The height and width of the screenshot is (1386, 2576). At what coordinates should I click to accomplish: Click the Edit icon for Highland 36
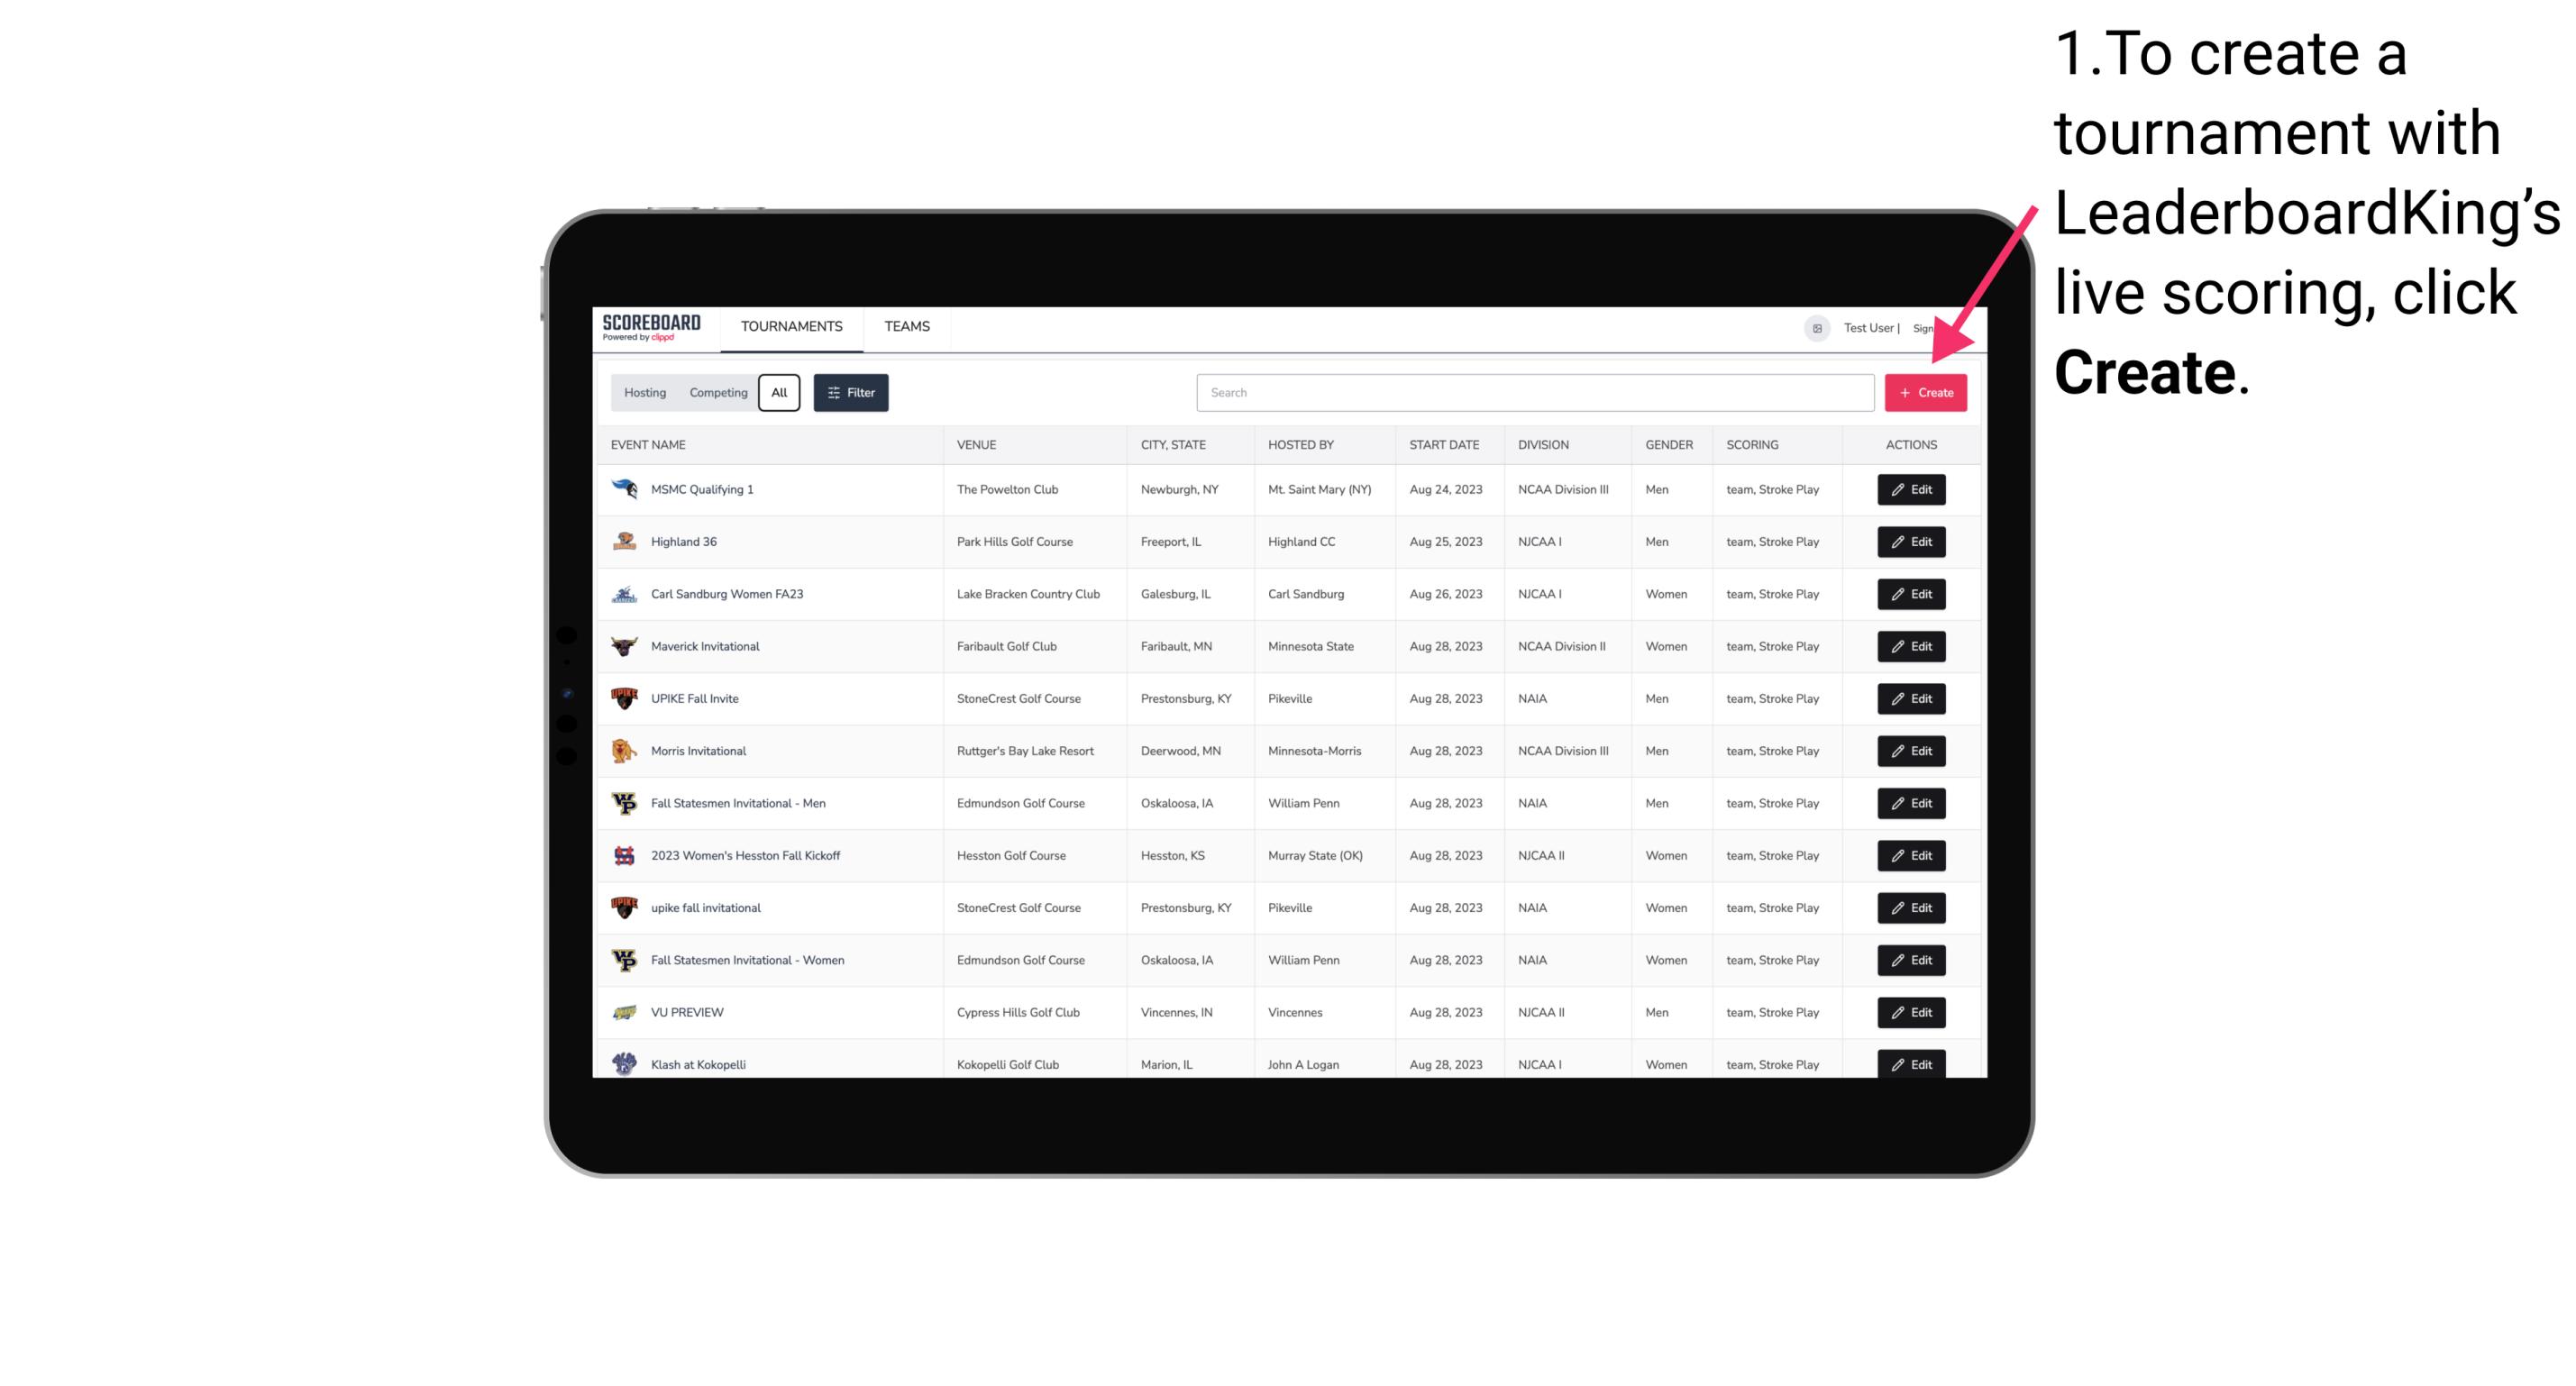coord(1910,541)
